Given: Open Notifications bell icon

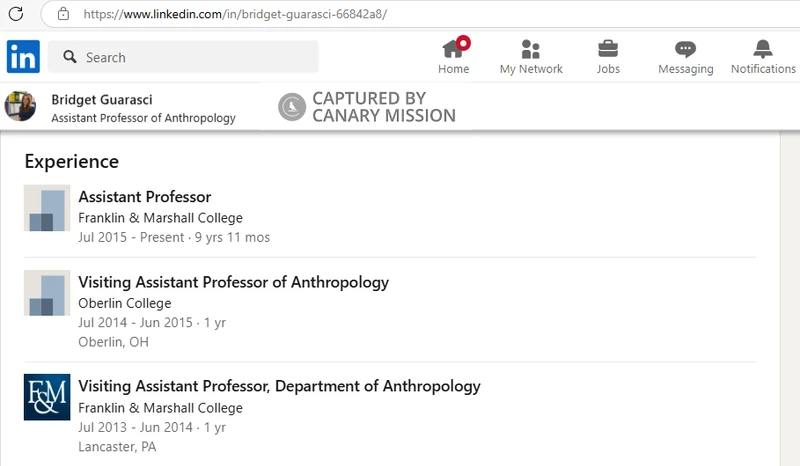Looking at the screenshot, I should 763,49.
